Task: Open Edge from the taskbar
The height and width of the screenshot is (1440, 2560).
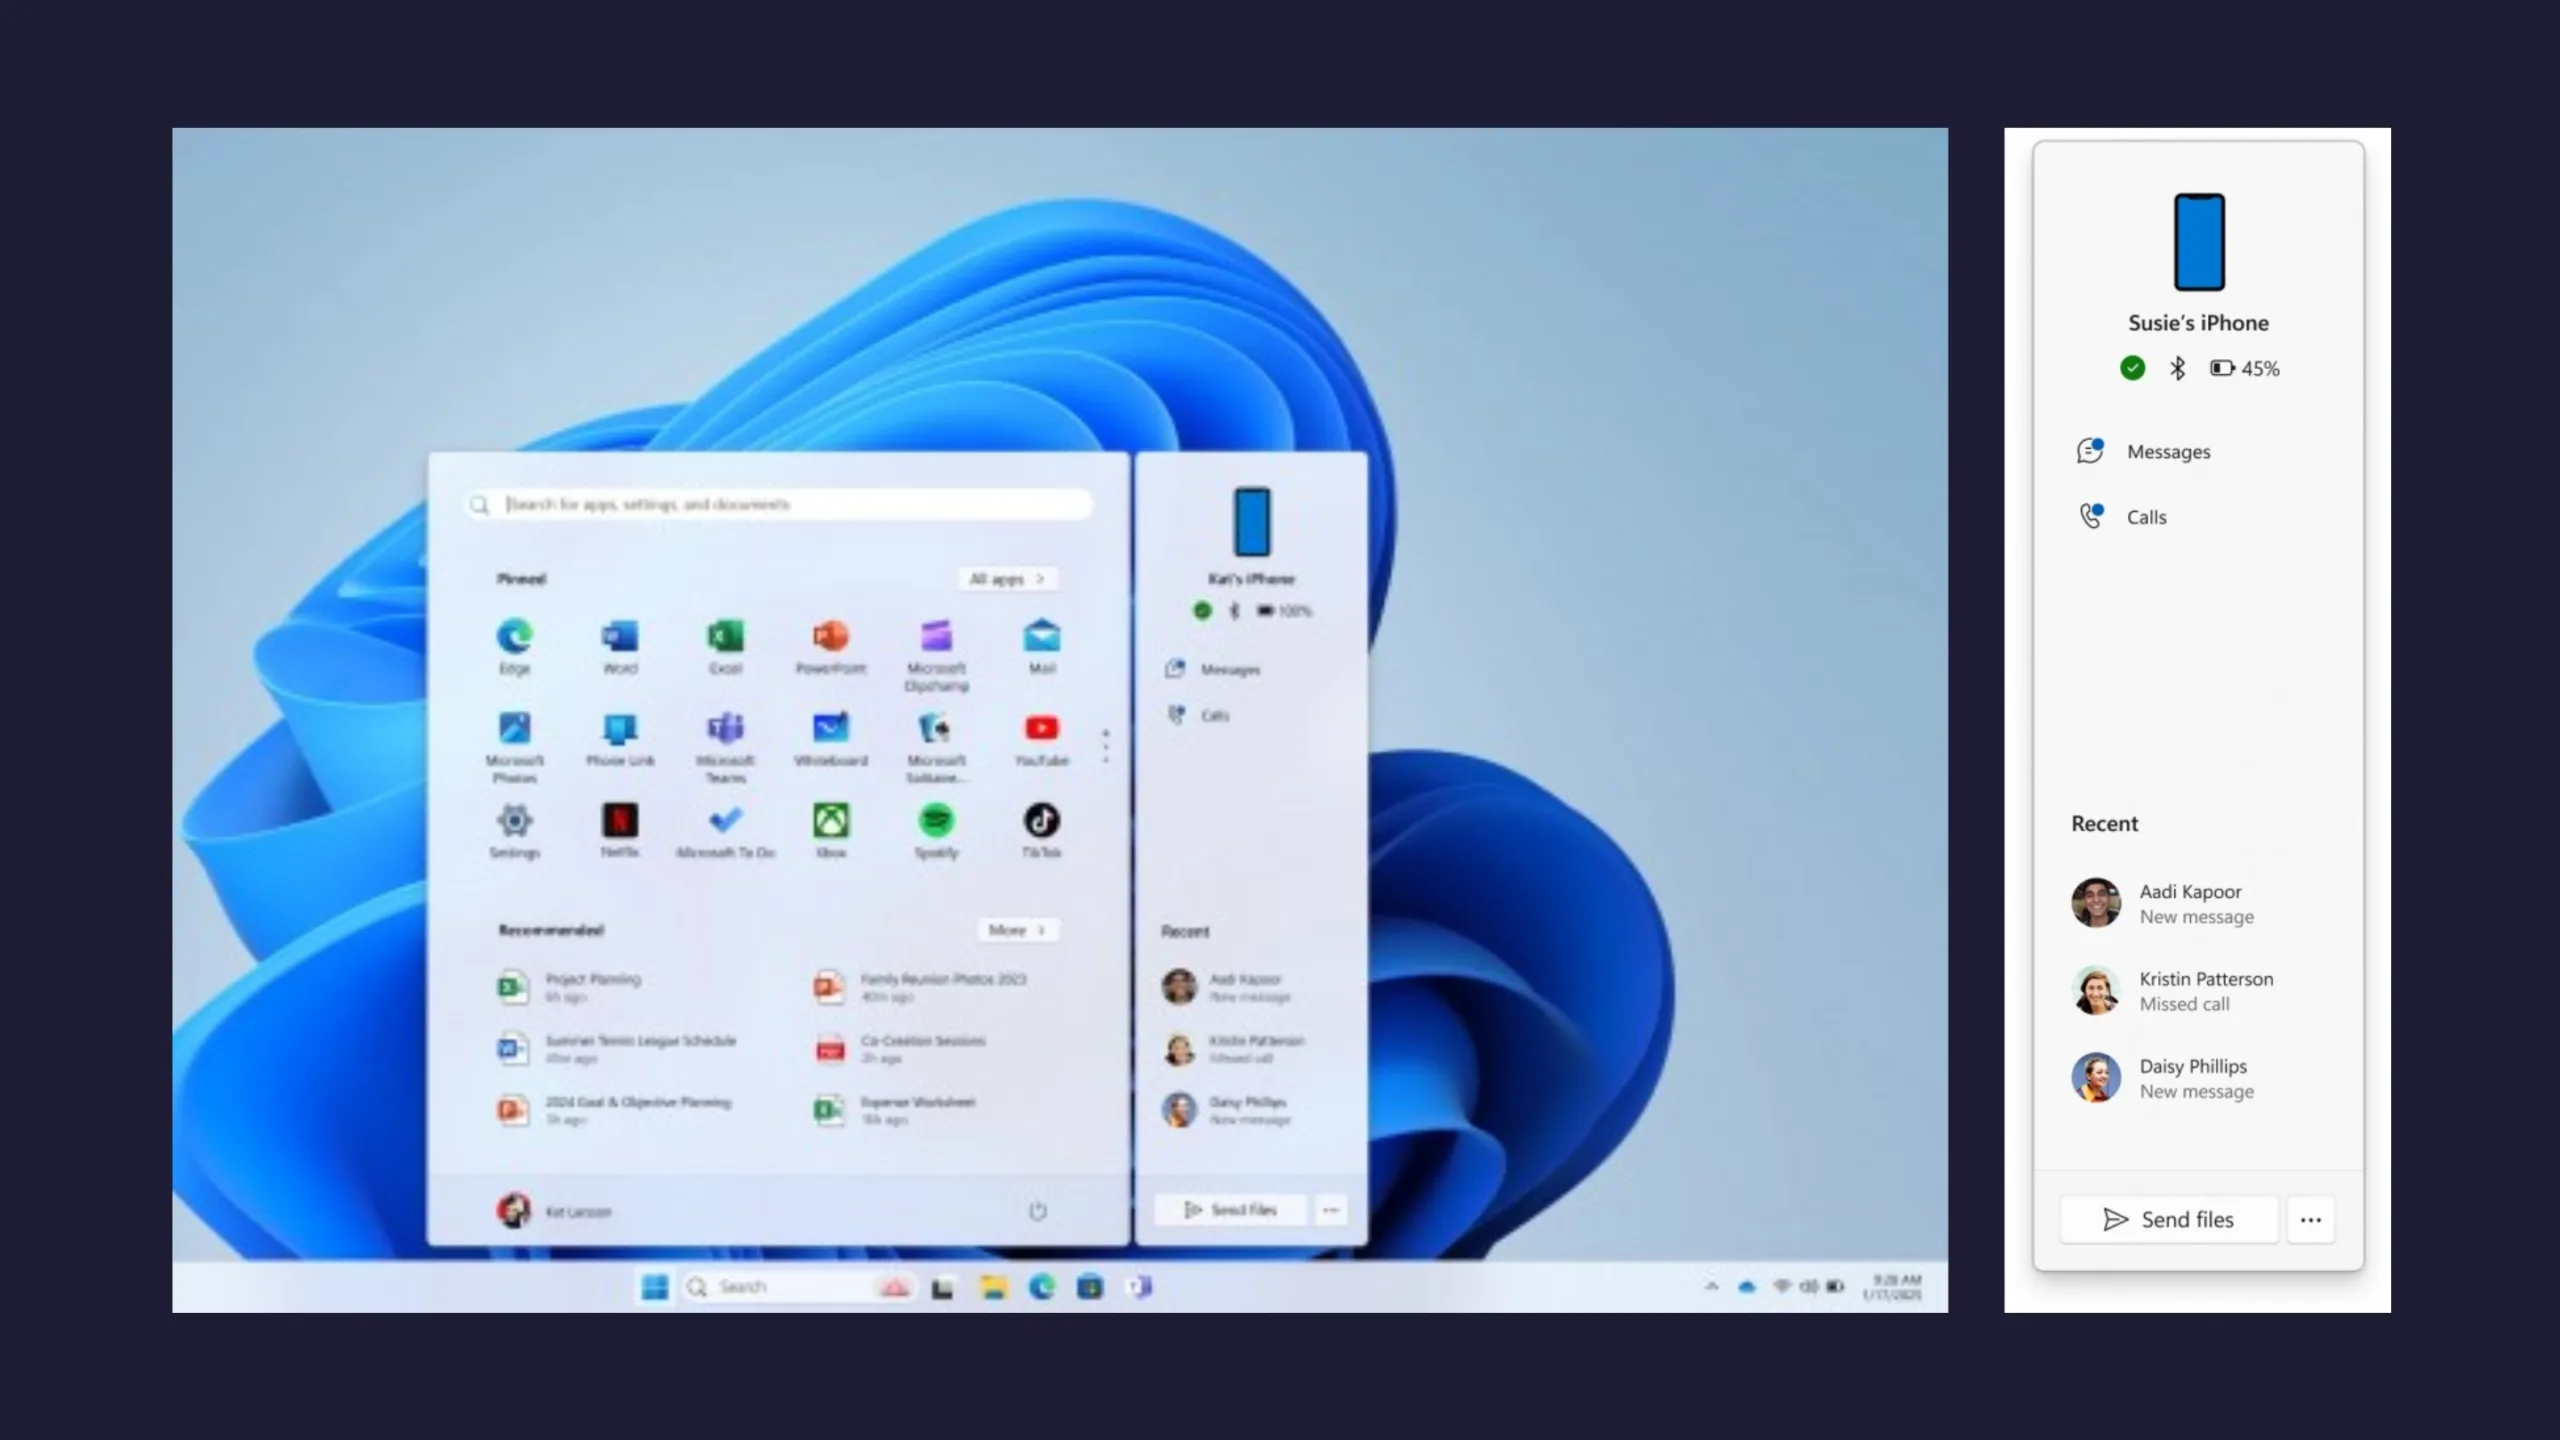Action: 1042,1287
